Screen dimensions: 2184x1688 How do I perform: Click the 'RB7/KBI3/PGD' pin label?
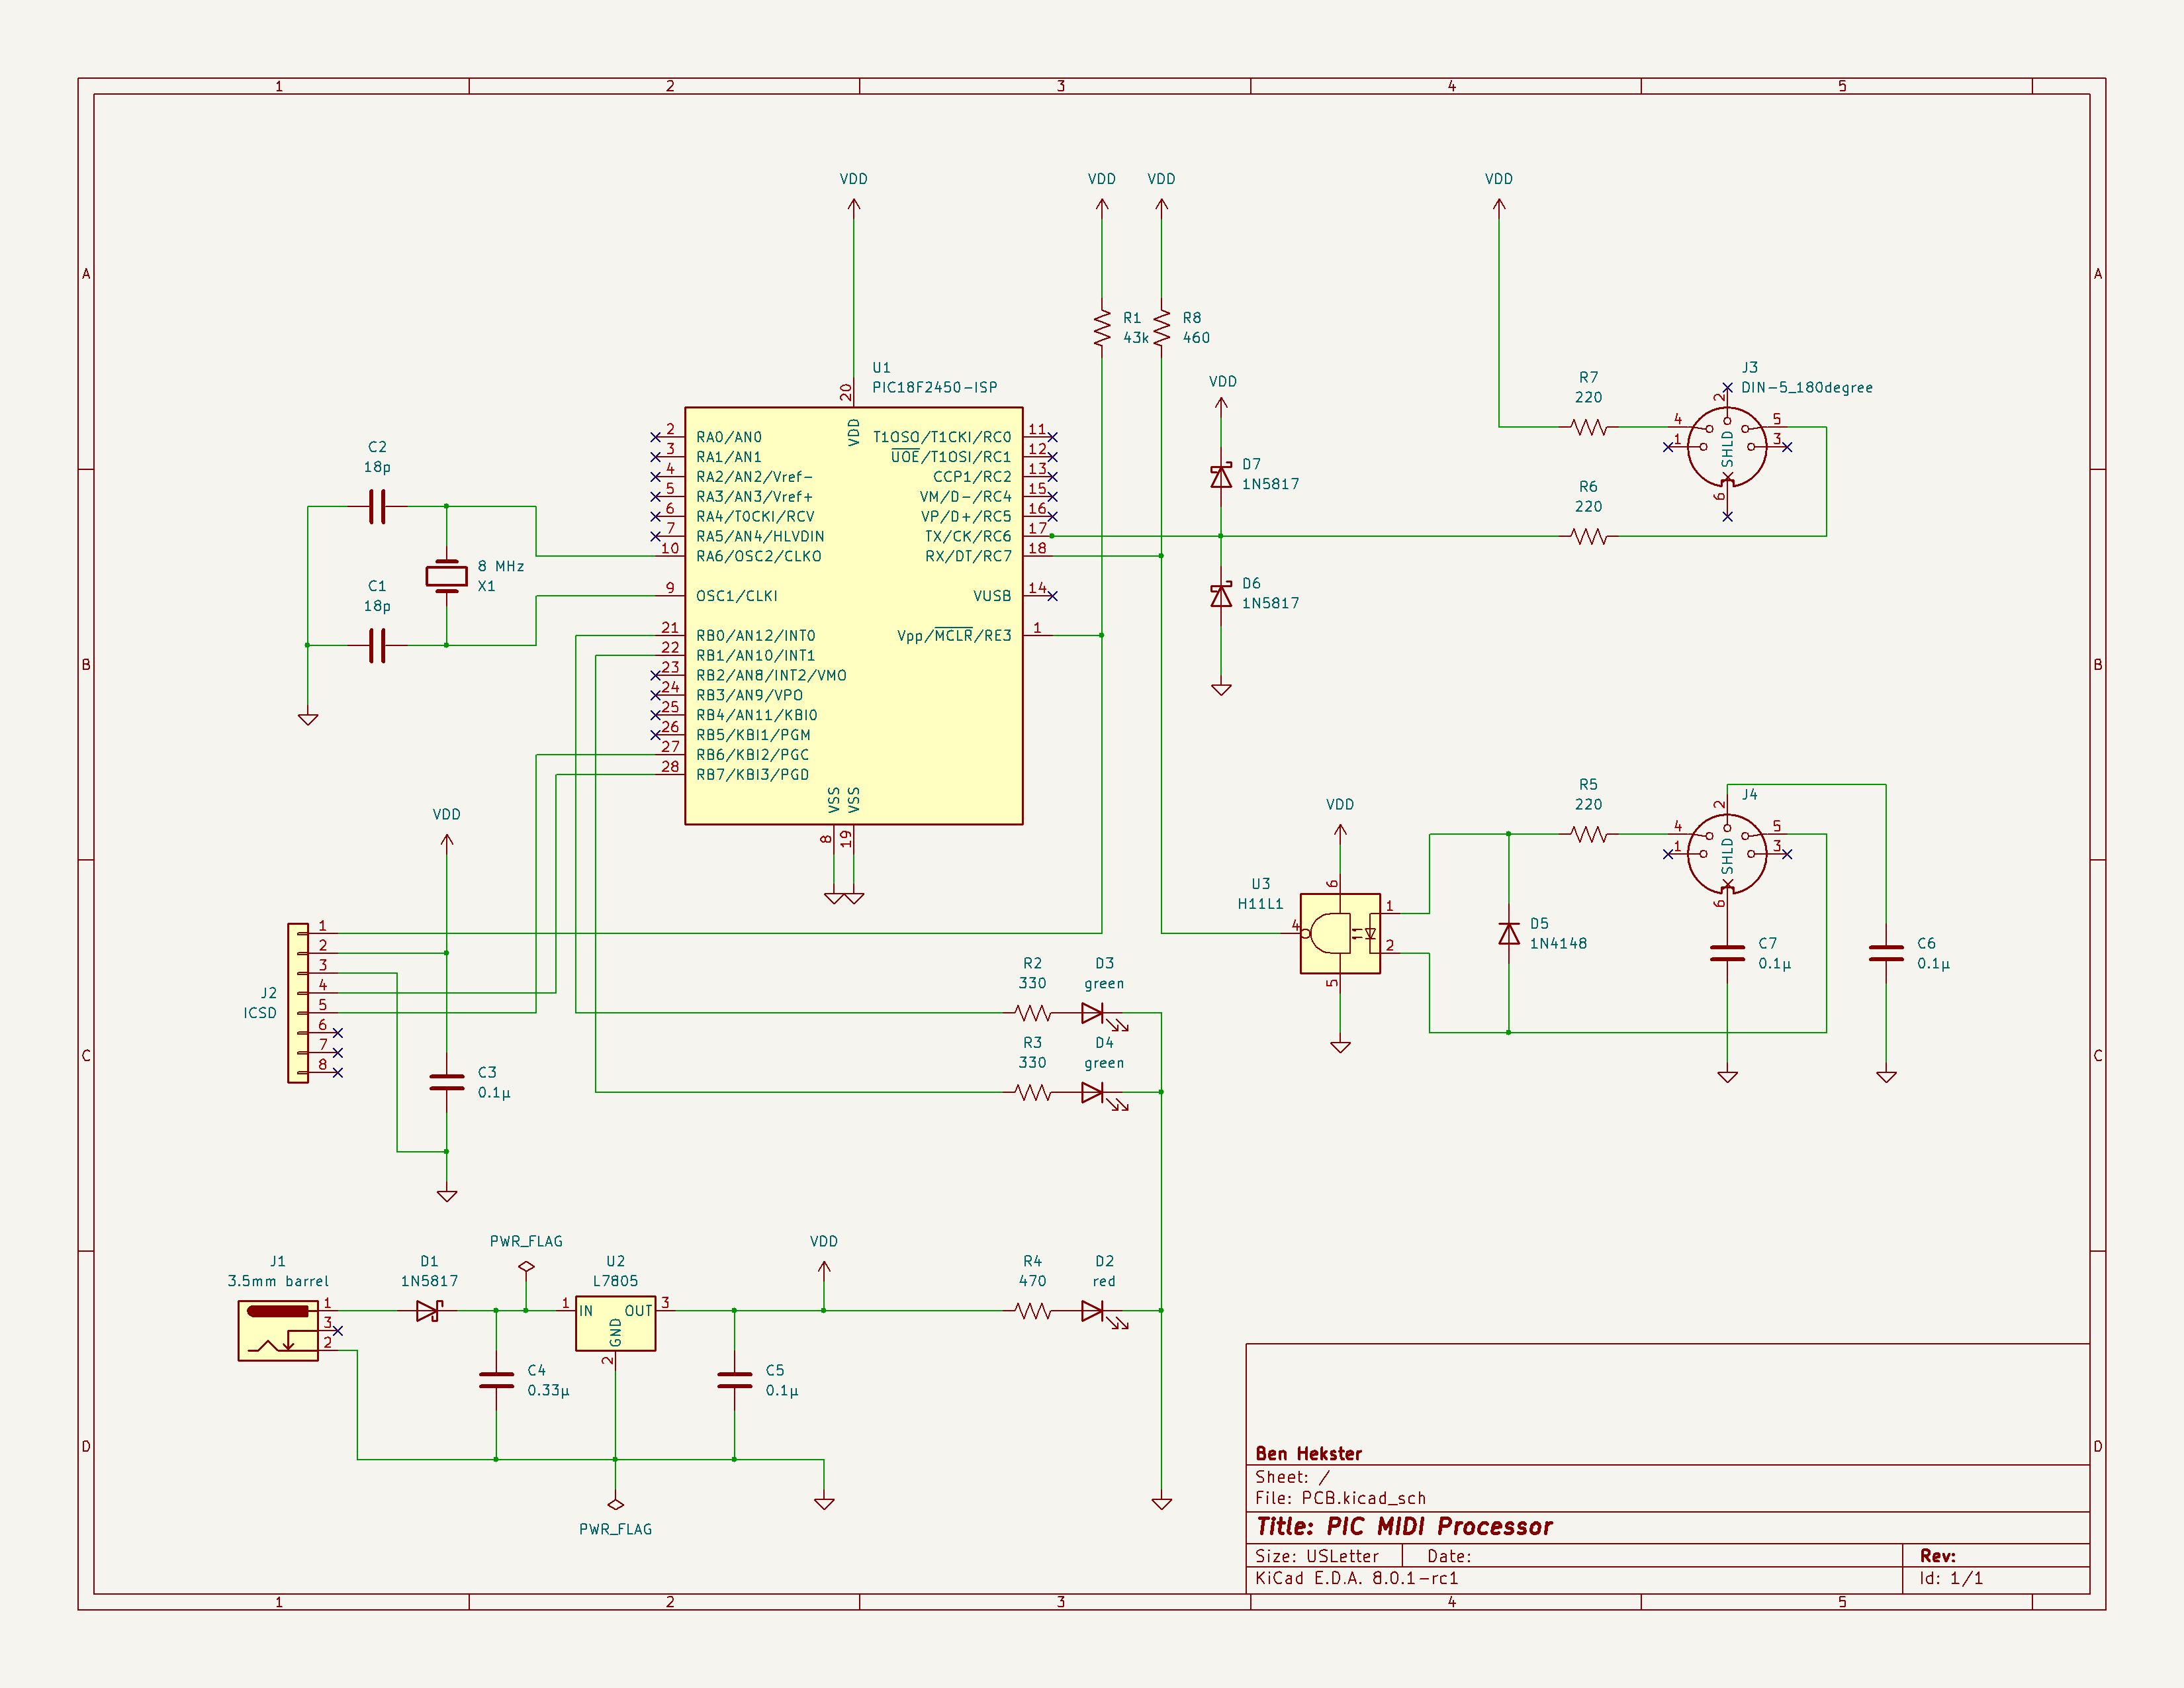[752, 774]
